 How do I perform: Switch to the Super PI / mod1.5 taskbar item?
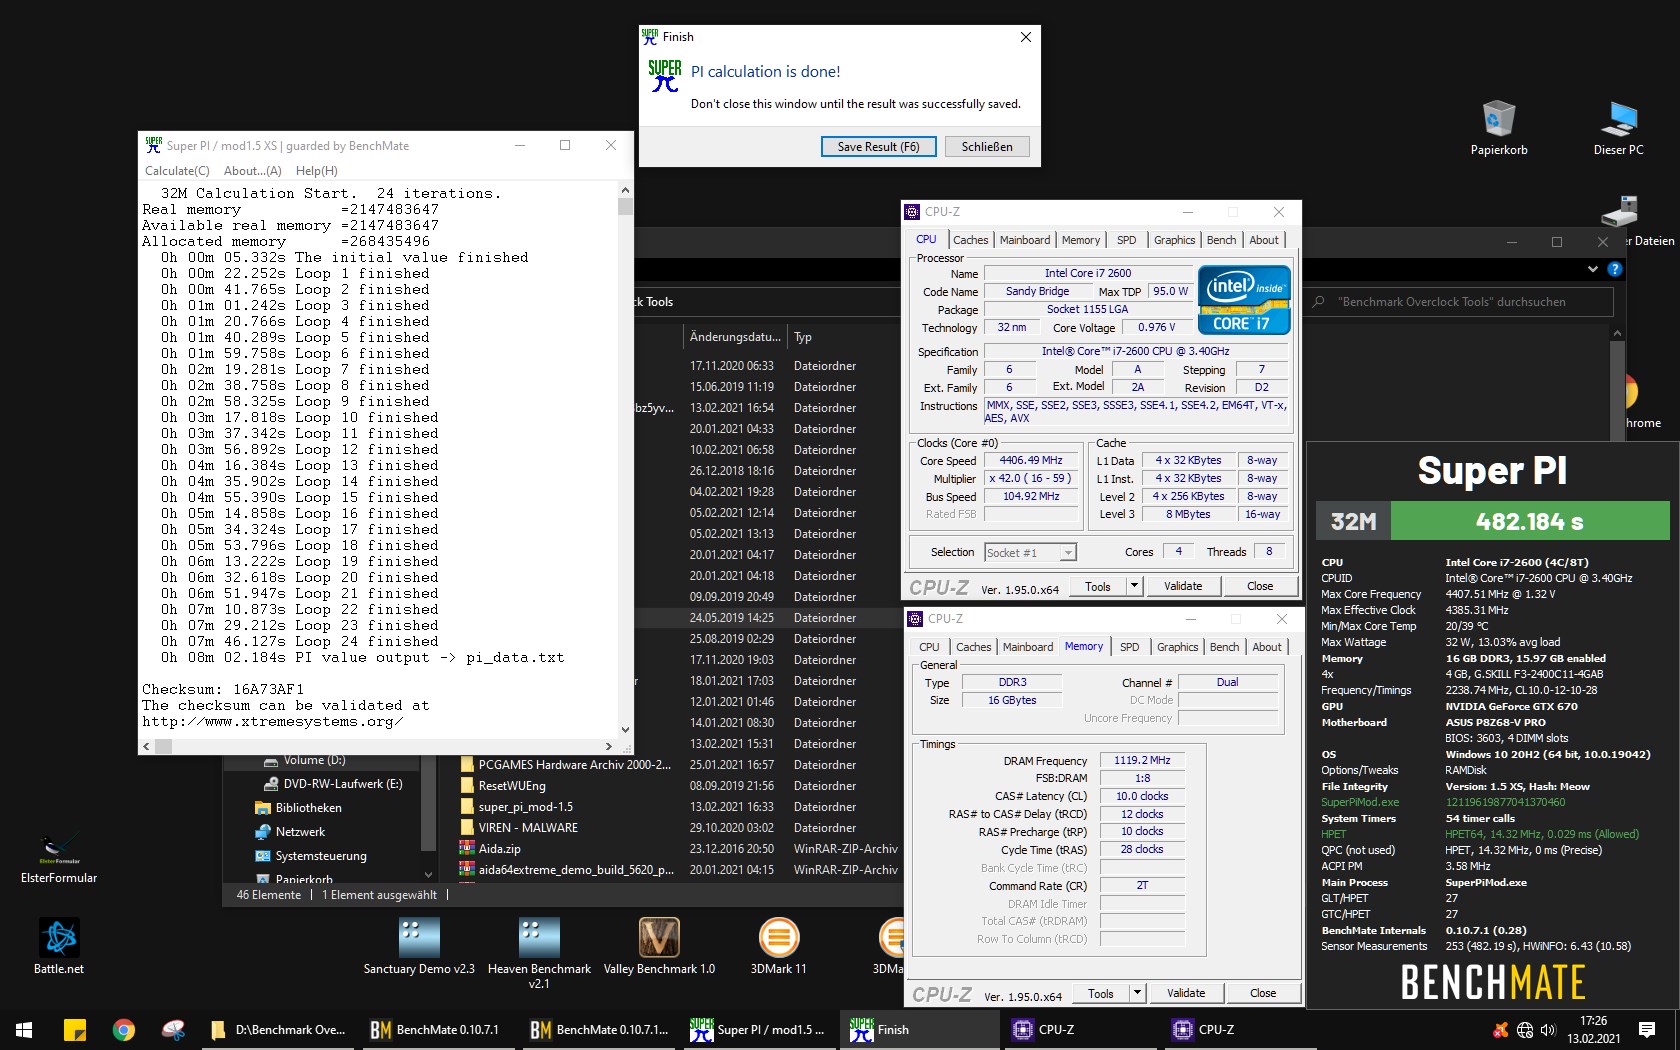(758, 1029)
